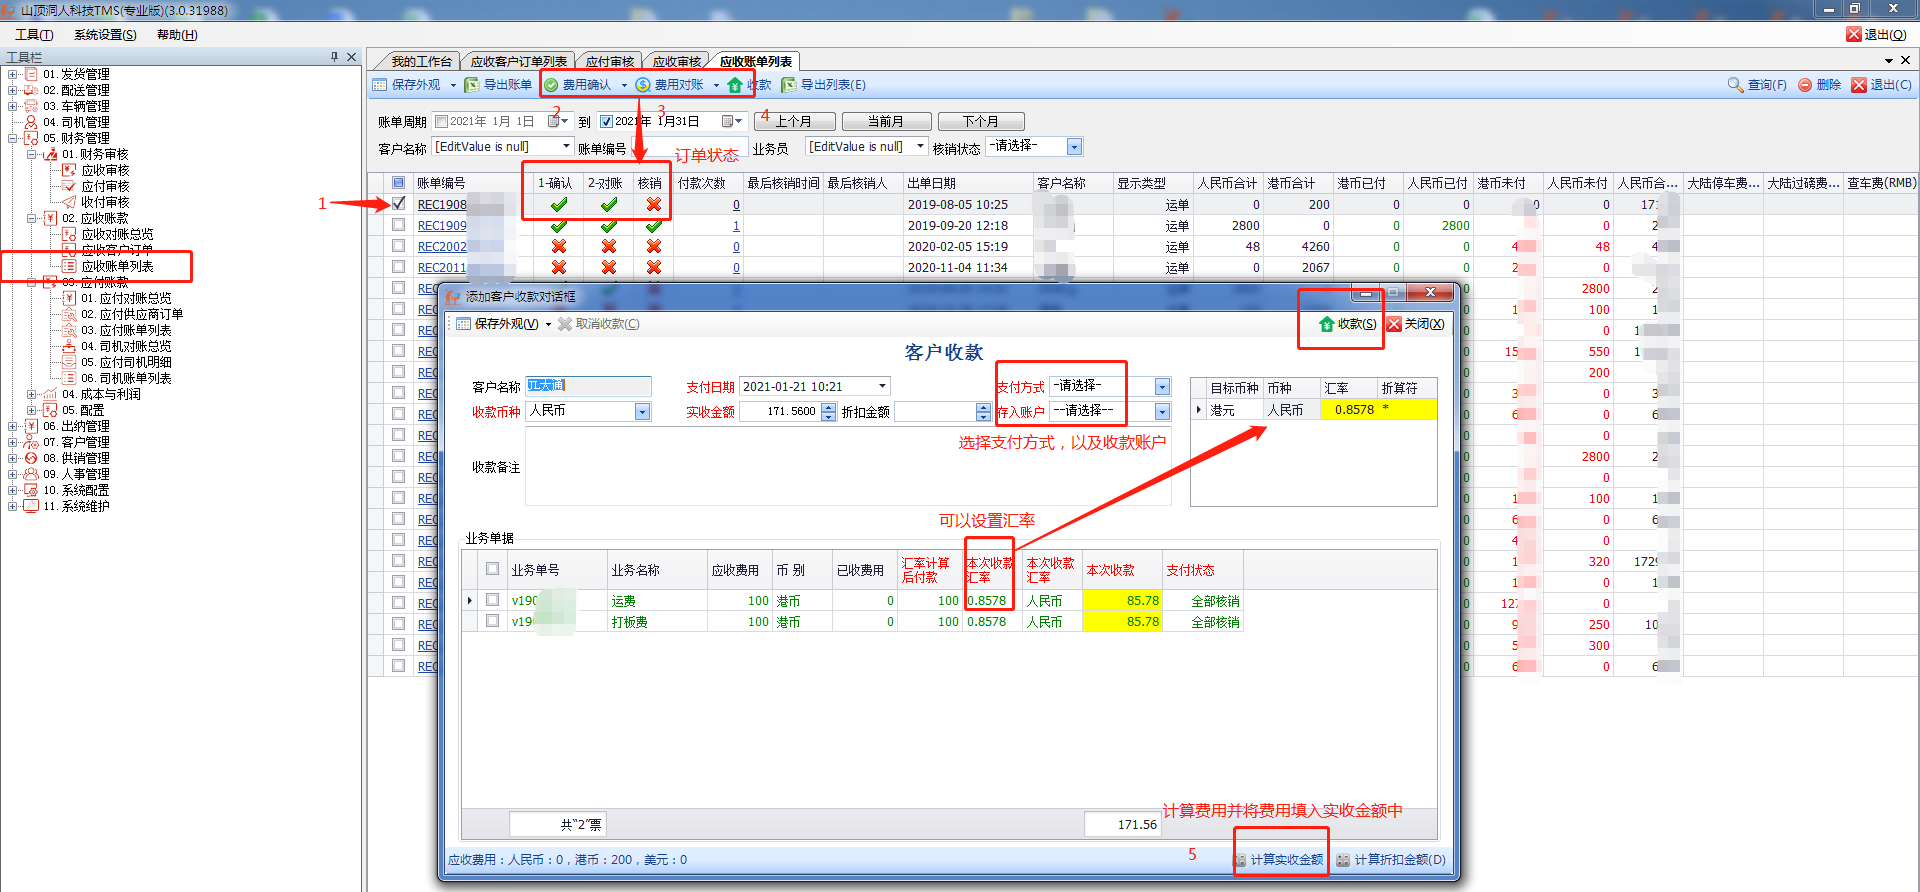Image resolution: width=1920 pixels, height=892 pixels.
Task: Click the 费用对账 toolbar icon
Action: pyautogui.click(x=643, y=85)
